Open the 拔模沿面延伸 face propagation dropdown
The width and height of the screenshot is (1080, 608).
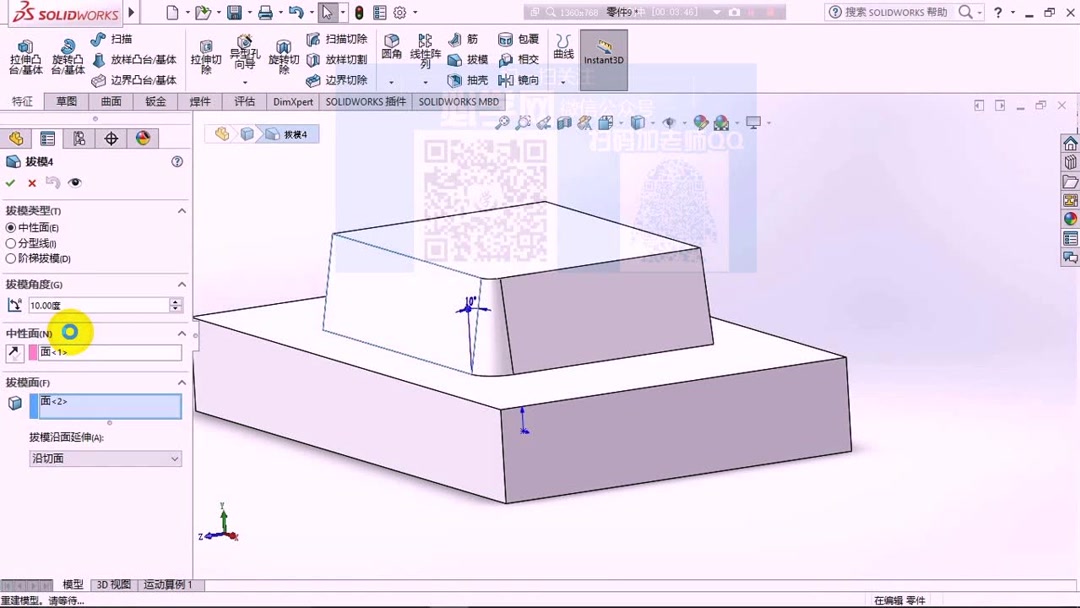point(105,458)
